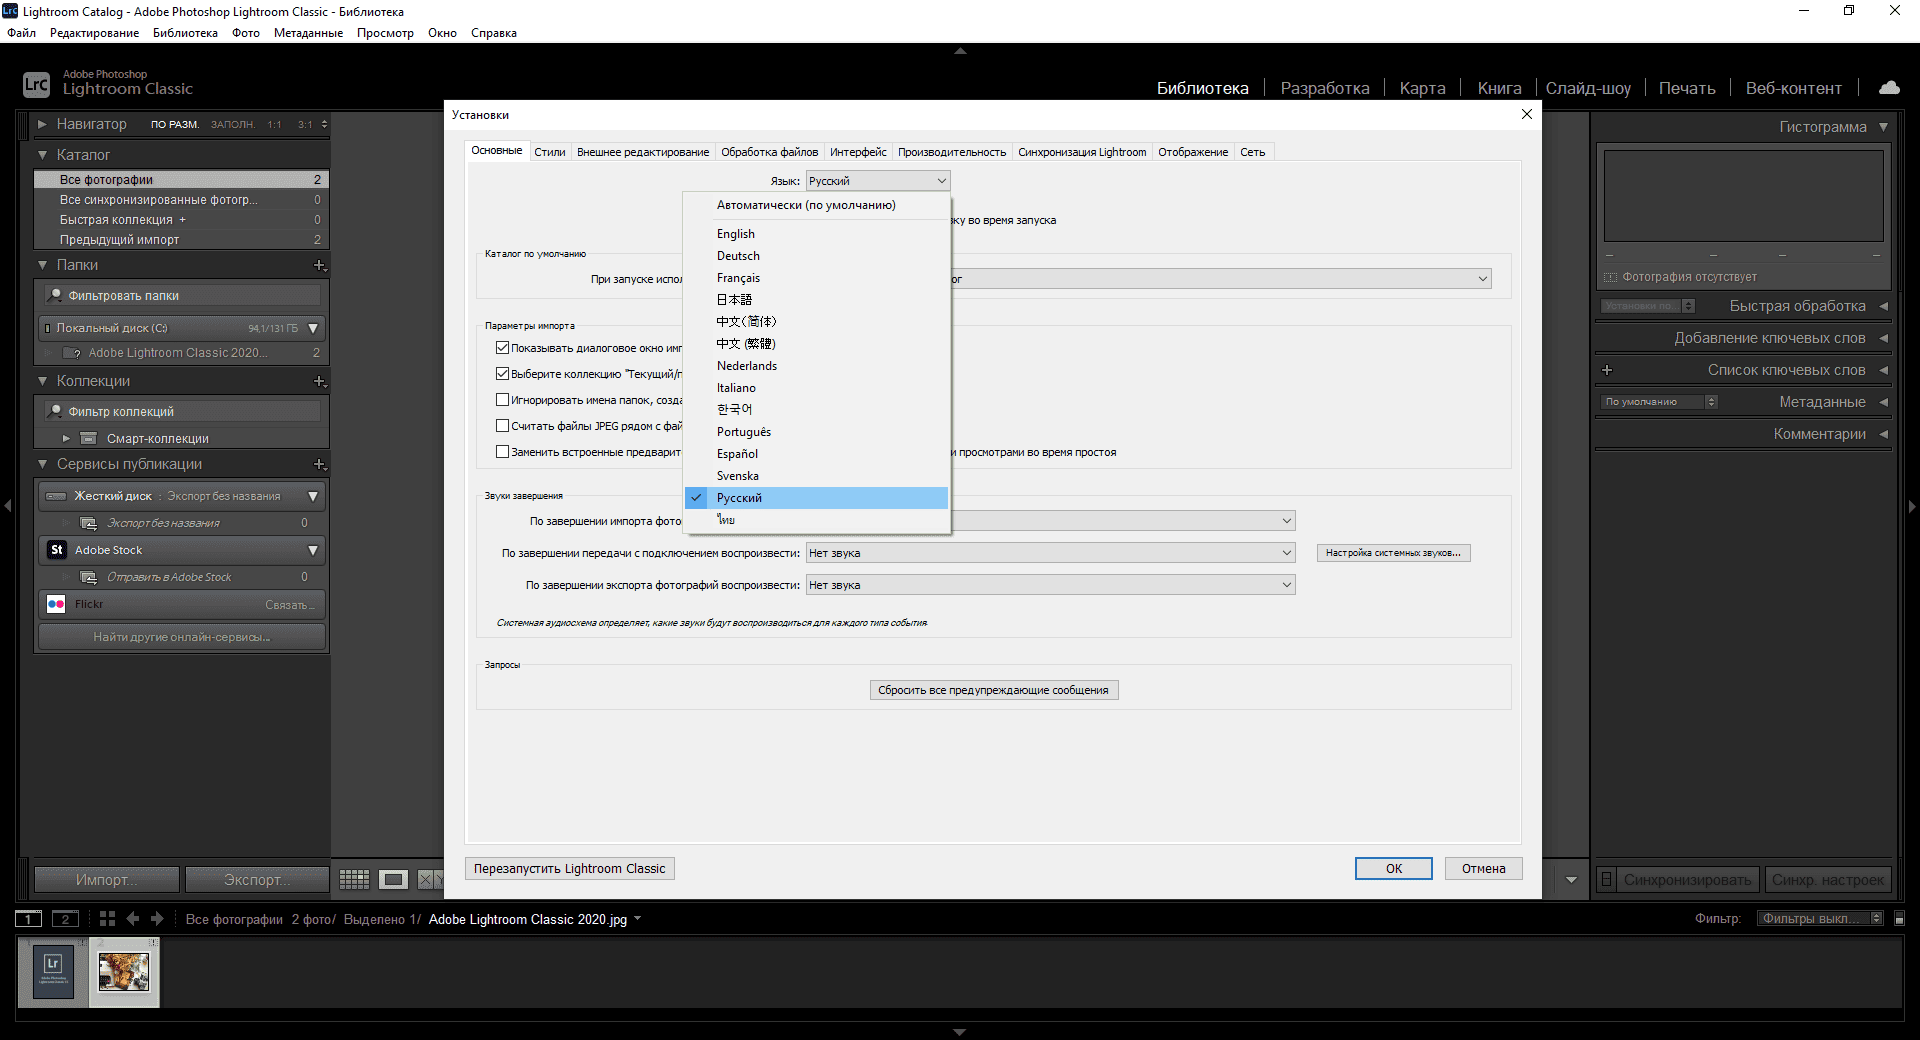
Task: Click the cloud sync status icon
Action: (x=1889, y=88)
